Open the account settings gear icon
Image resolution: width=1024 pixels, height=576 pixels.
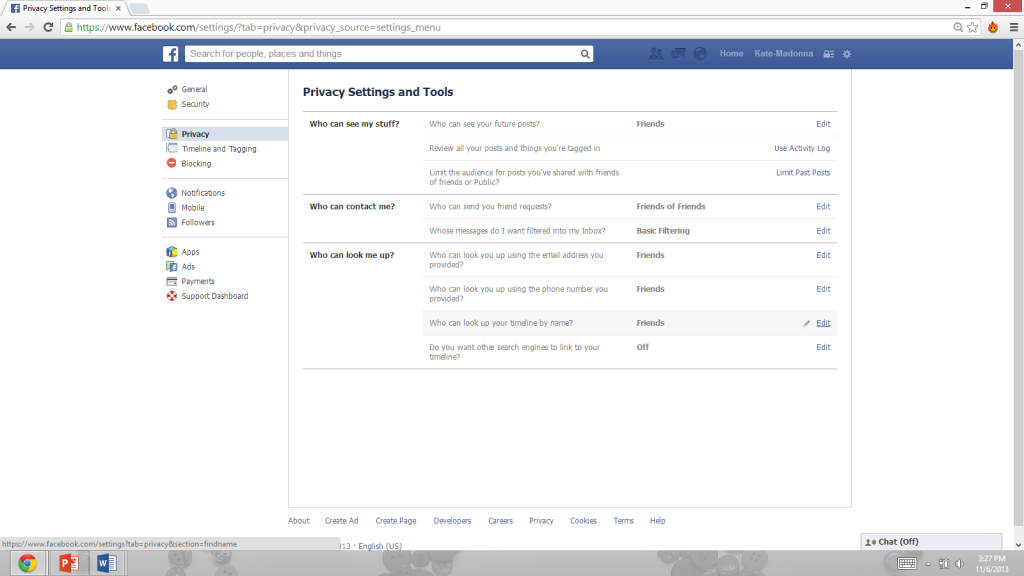tap(847, 54)
